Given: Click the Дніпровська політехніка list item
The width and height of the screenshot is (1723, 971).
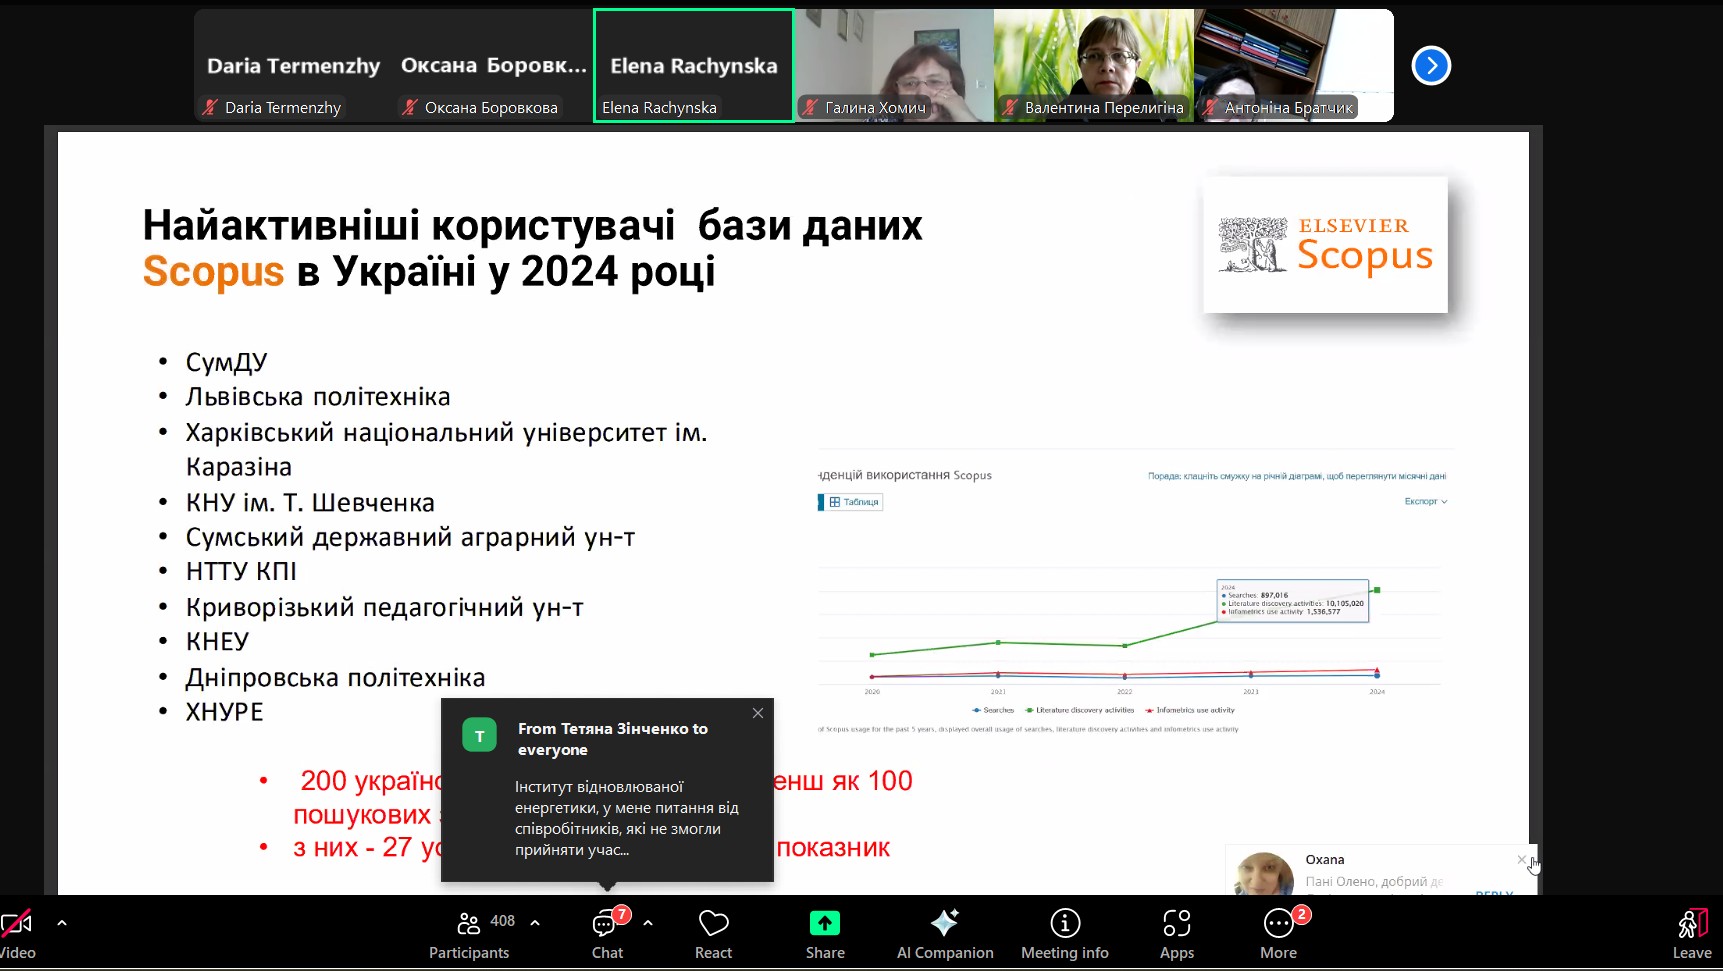Looking at the screenshot, I should tap(335, 678).
